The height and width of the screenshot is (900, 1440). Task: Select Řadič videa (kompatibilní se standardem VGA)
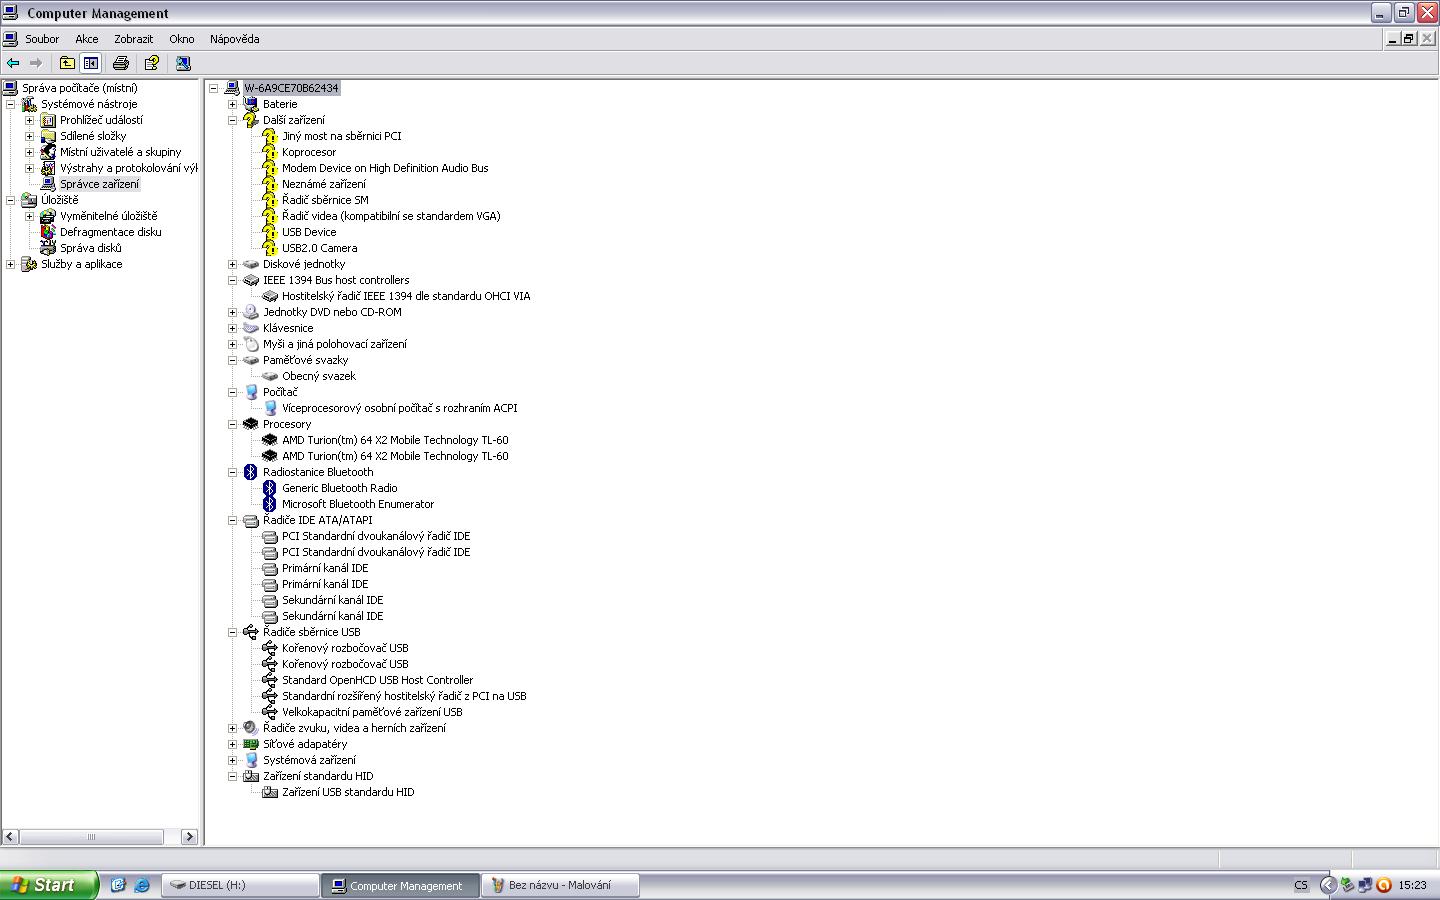coord(391,216)
